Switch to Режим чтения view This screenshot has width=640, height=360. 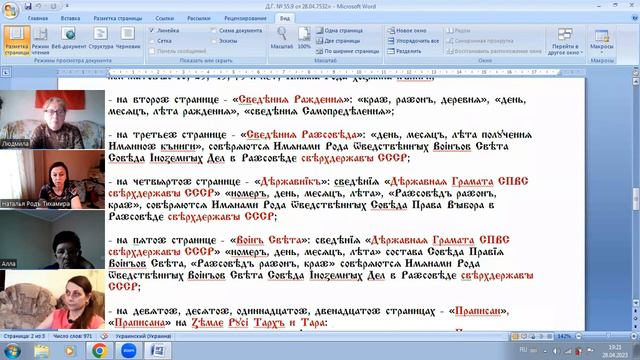point(40,40)
